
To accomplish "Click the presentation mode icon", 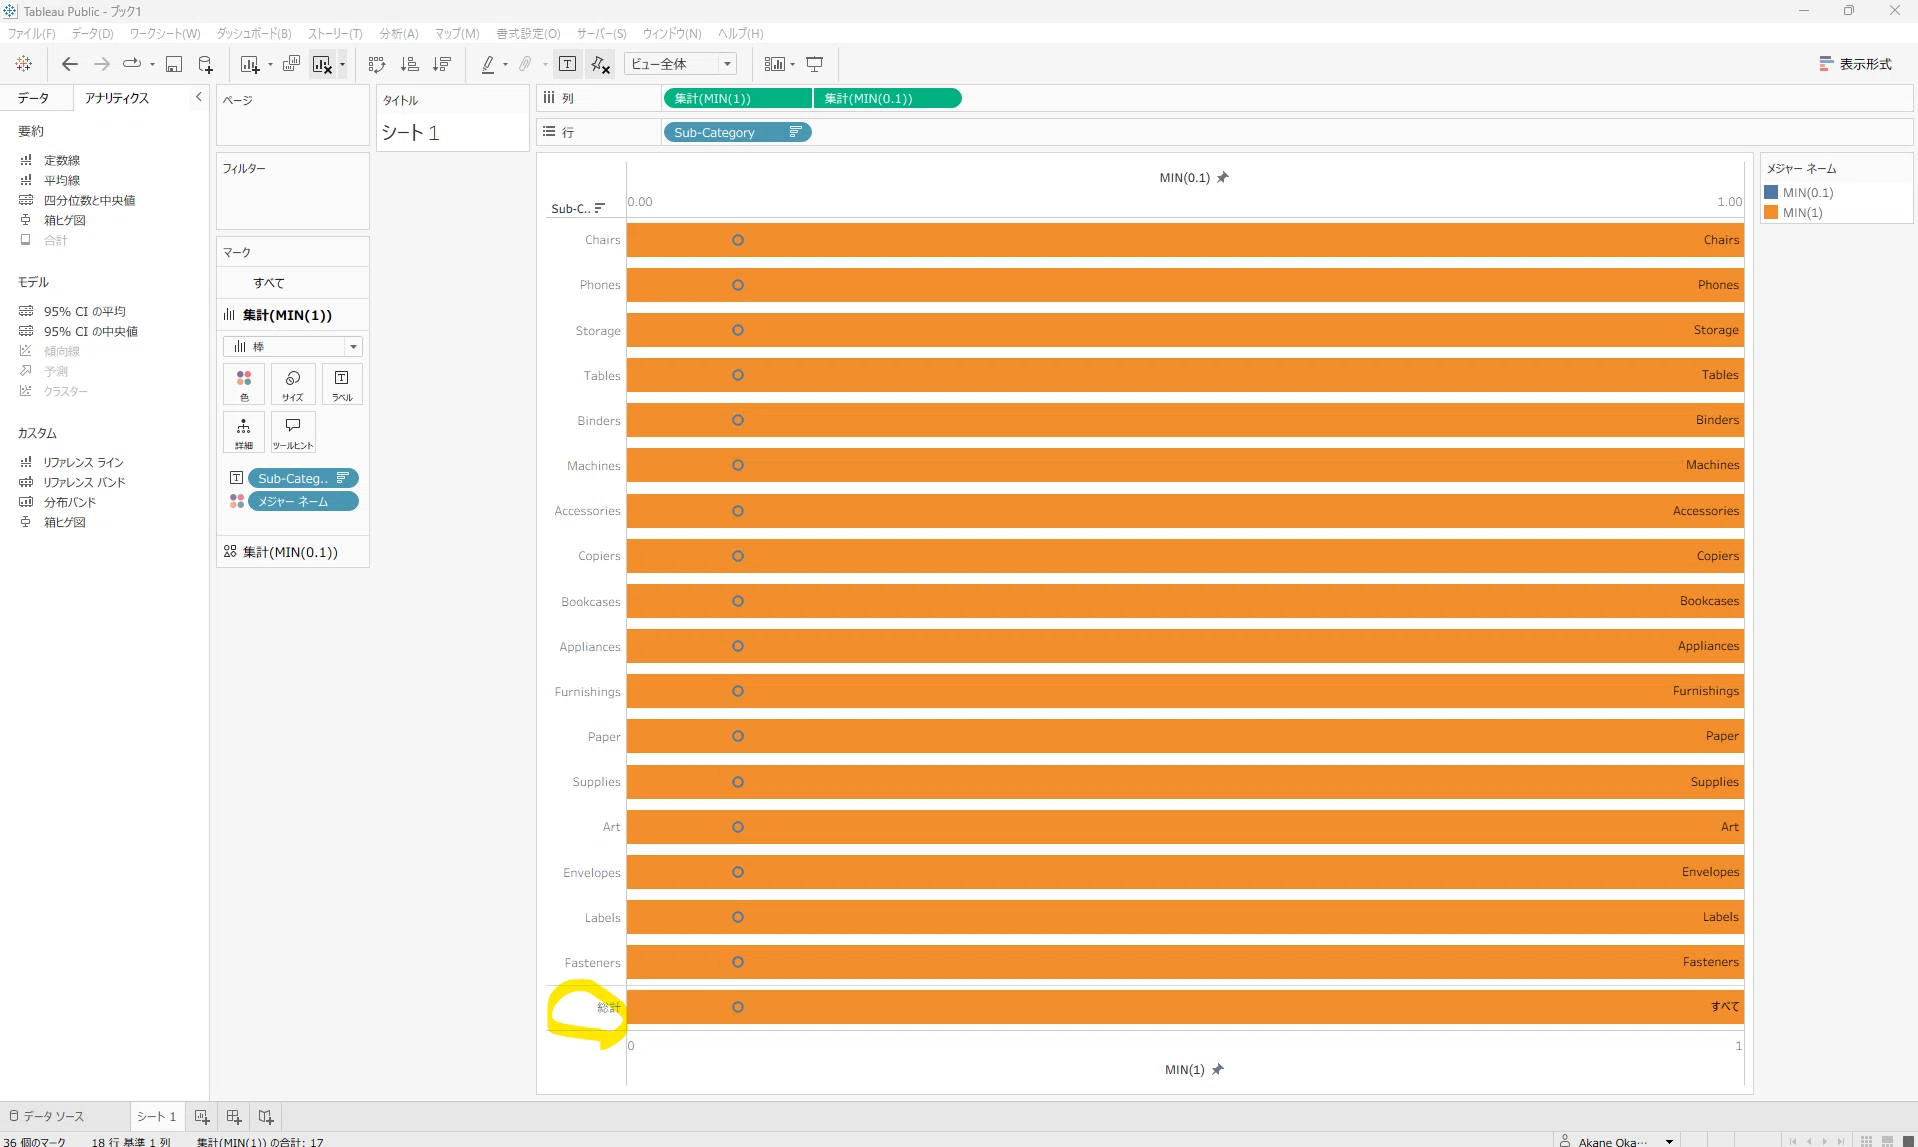I will click(x=815, y=64).
